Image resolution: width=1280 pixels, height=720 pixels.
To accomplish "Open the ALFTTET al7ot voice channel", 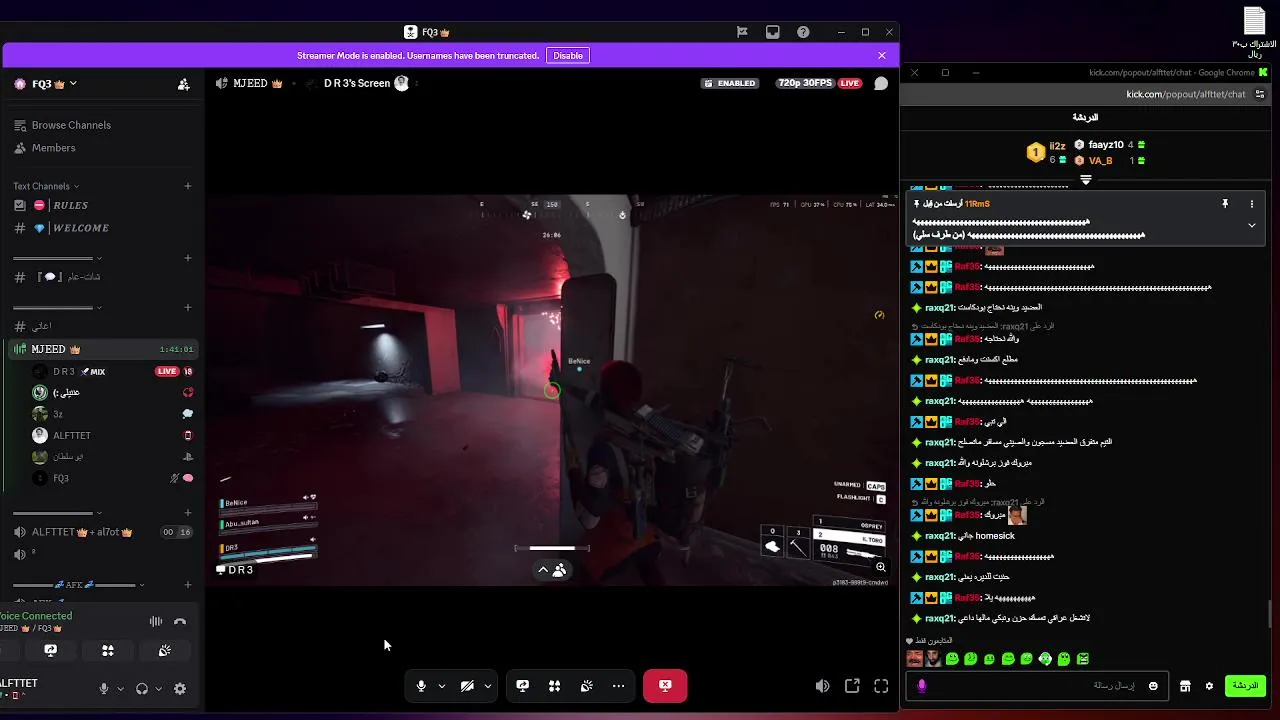I will (x=82, y=532).
